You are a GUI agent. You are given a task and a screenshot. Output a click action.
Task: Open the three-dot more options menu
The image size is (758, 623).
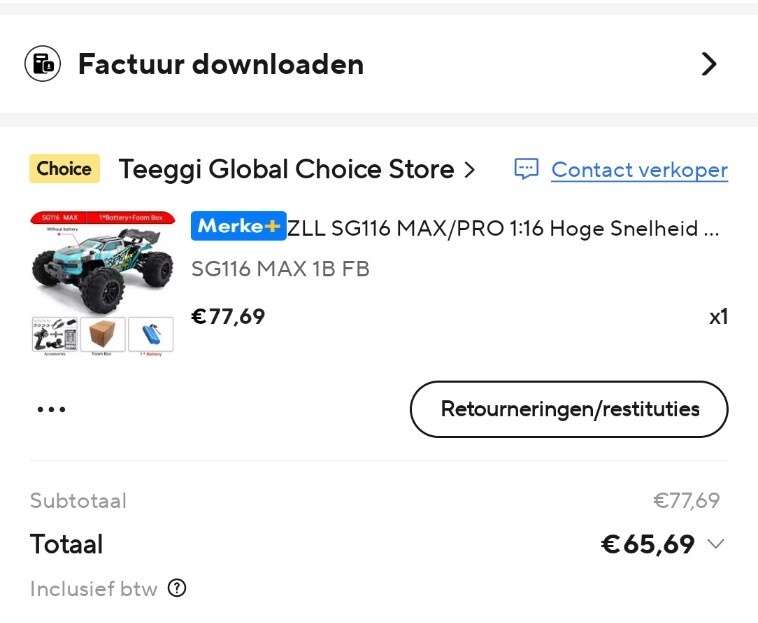point(51,409)
